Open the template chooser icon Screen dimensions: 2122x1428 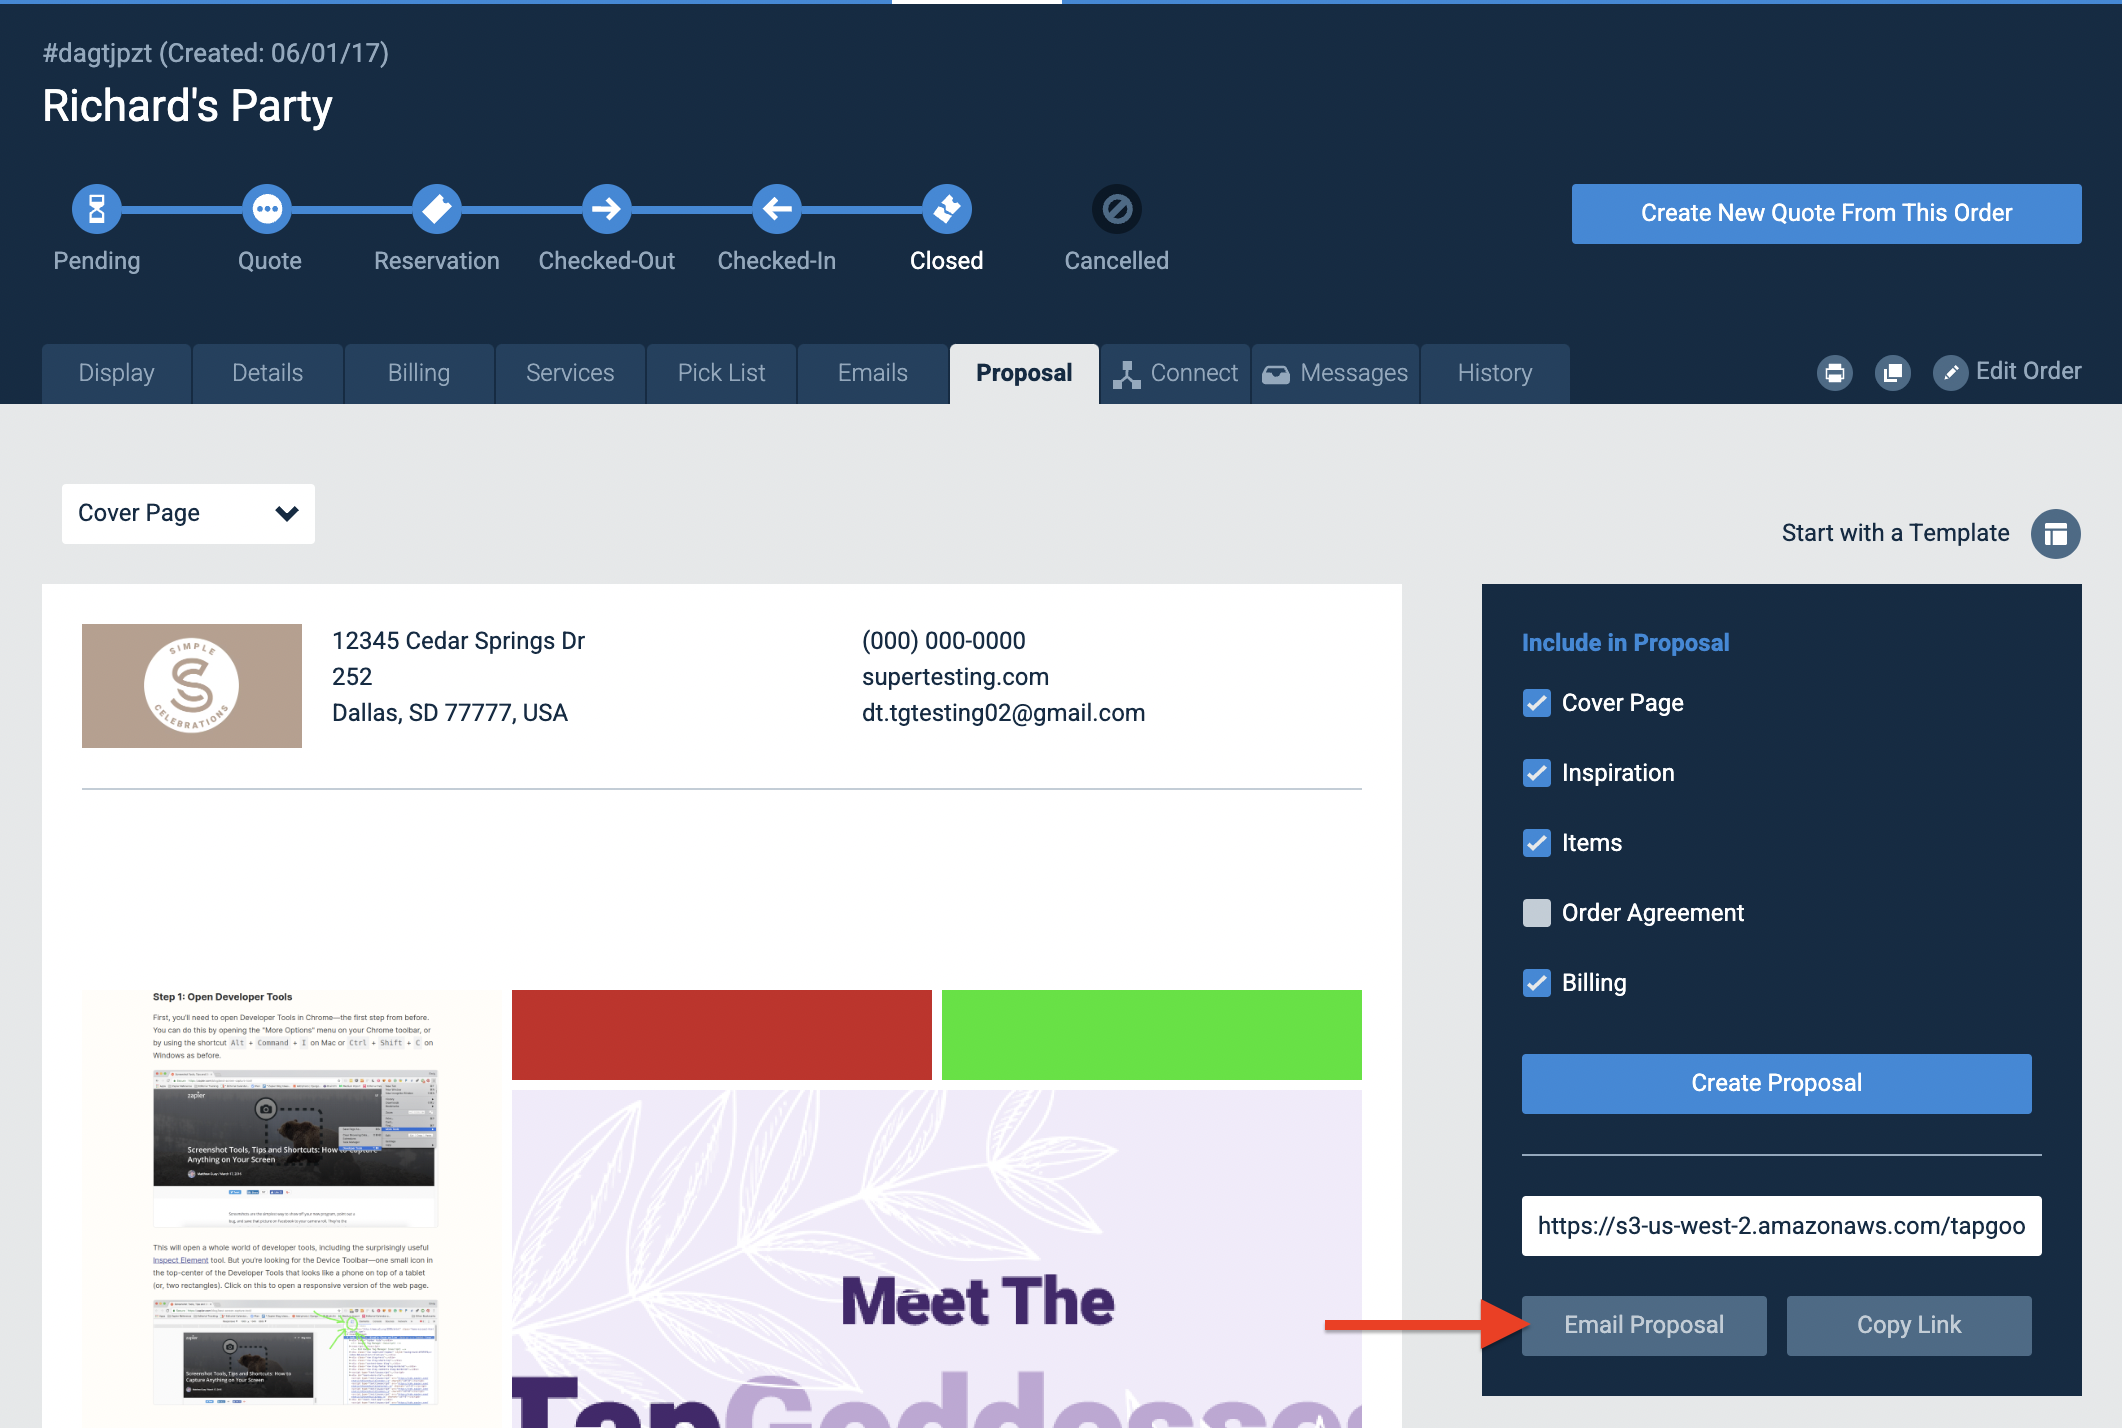coord(2056,534)
